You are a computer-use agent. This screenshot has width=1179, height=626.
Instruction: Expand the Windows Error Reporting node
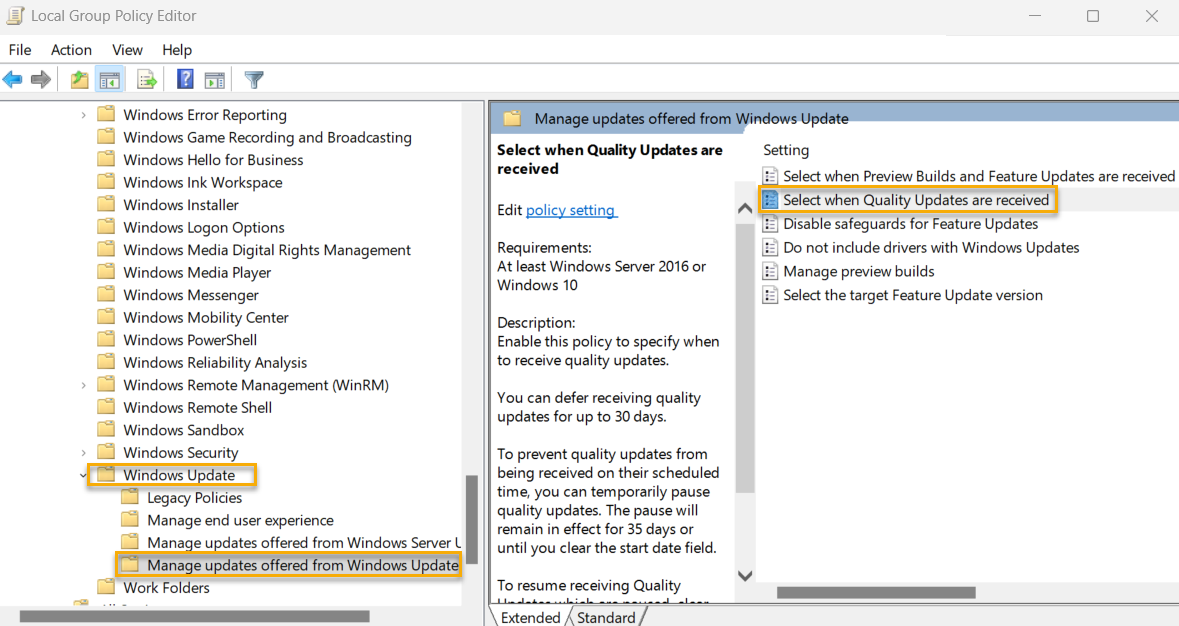(83, 114)
